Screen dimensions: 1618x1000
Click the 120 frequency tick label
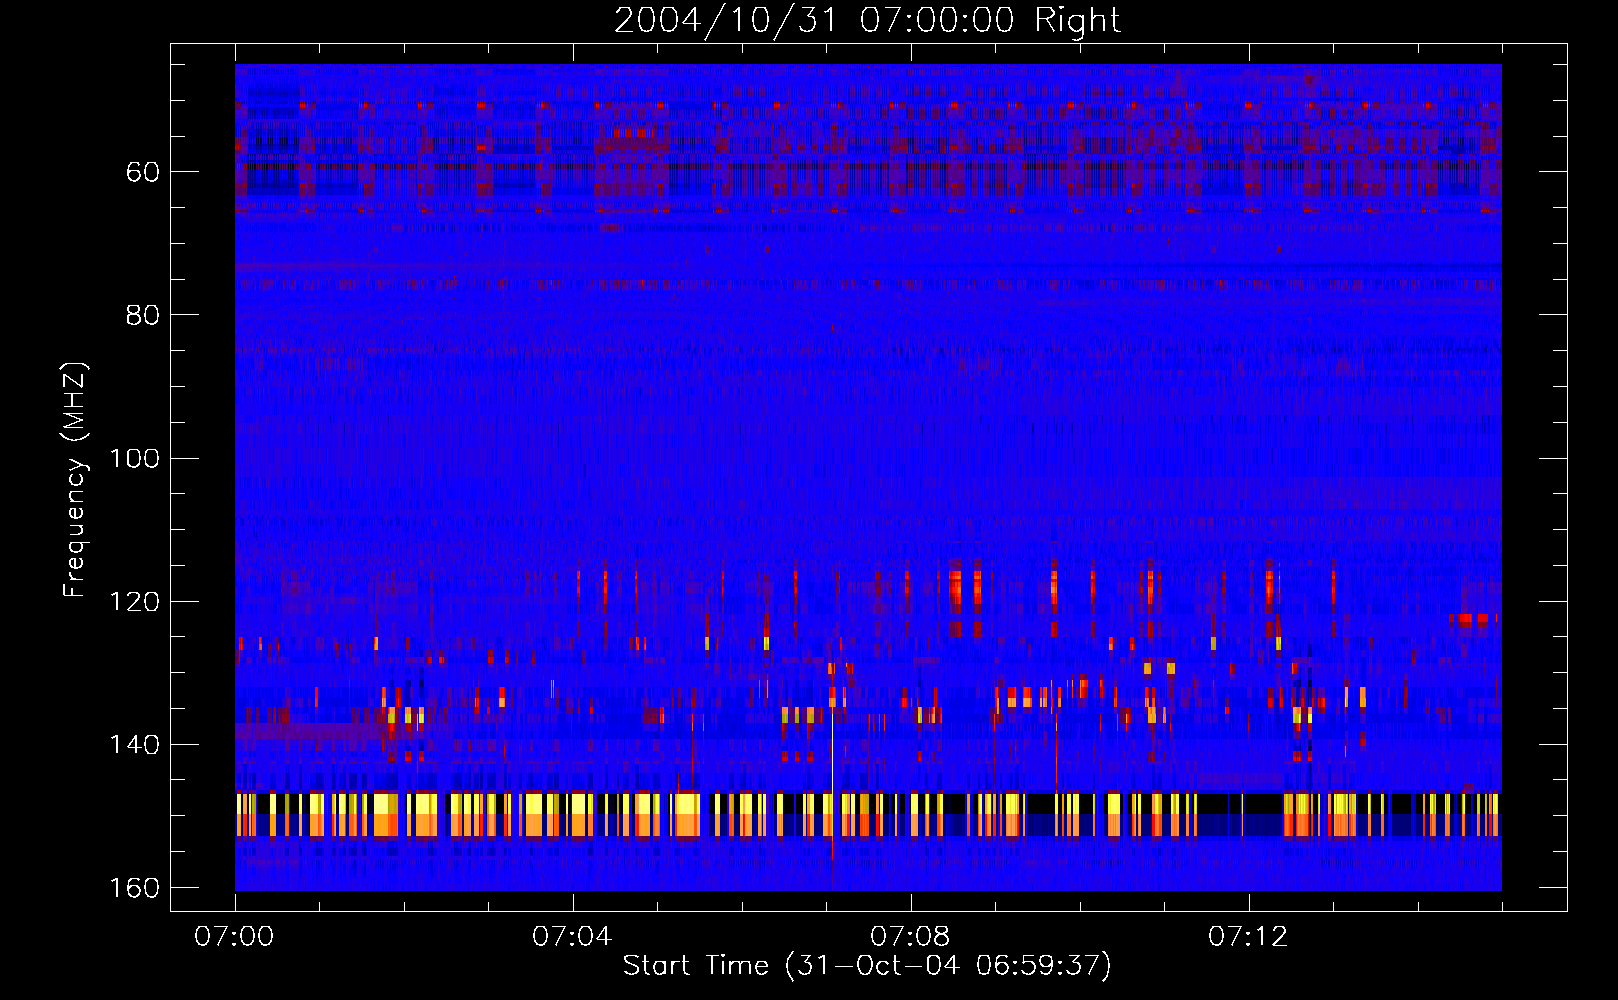[x=134, y=601]
